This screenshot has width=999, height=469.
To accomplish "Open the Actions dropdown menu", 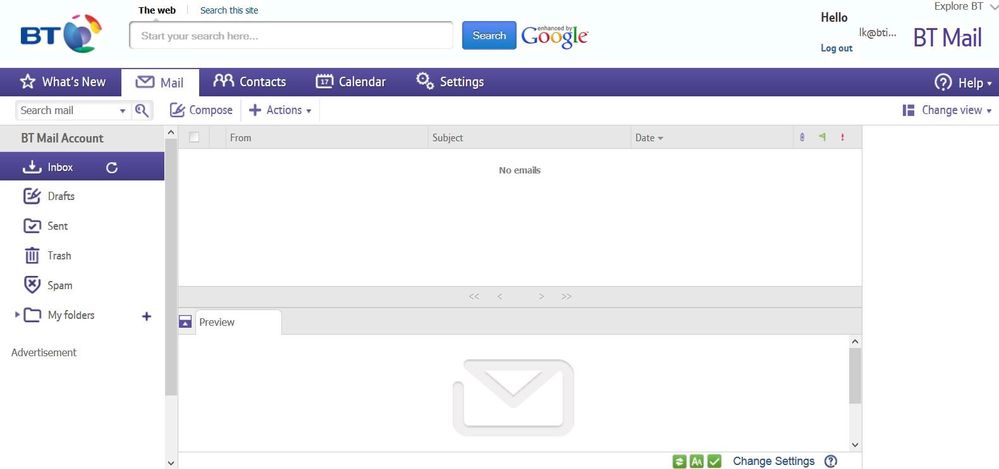I will [280, 110].
